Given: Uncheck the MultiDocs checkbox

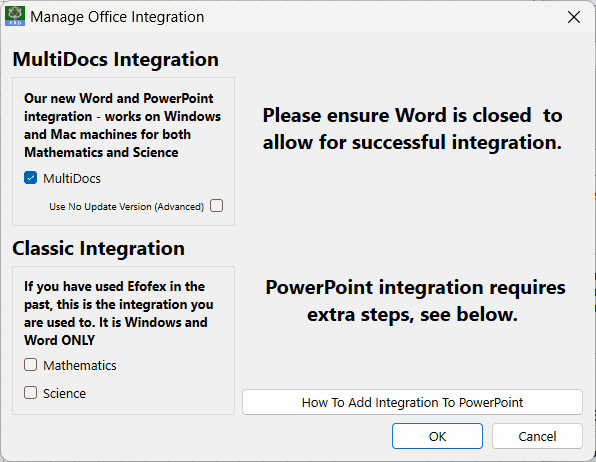Looking at the screenshot, I should [30, 178].
